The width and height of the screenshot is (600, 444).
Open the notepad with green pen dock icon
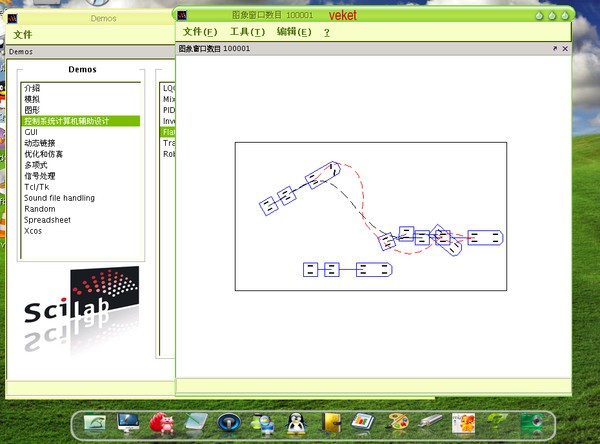pyautogui.click(x=196, y=423)
